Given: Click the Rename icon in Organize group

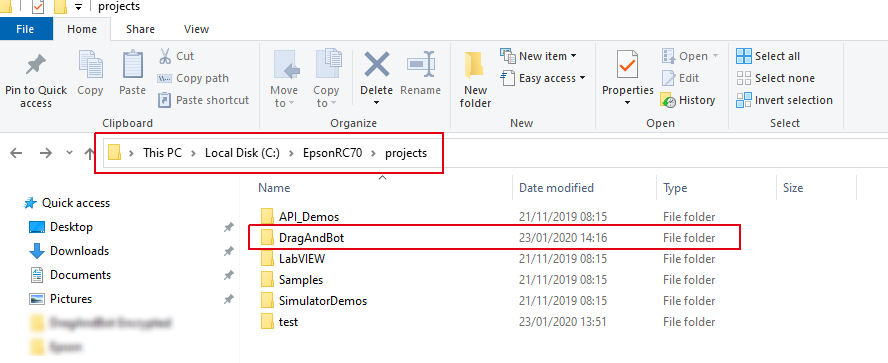Looking at the screenshot, I should click(x=420, y=64).
